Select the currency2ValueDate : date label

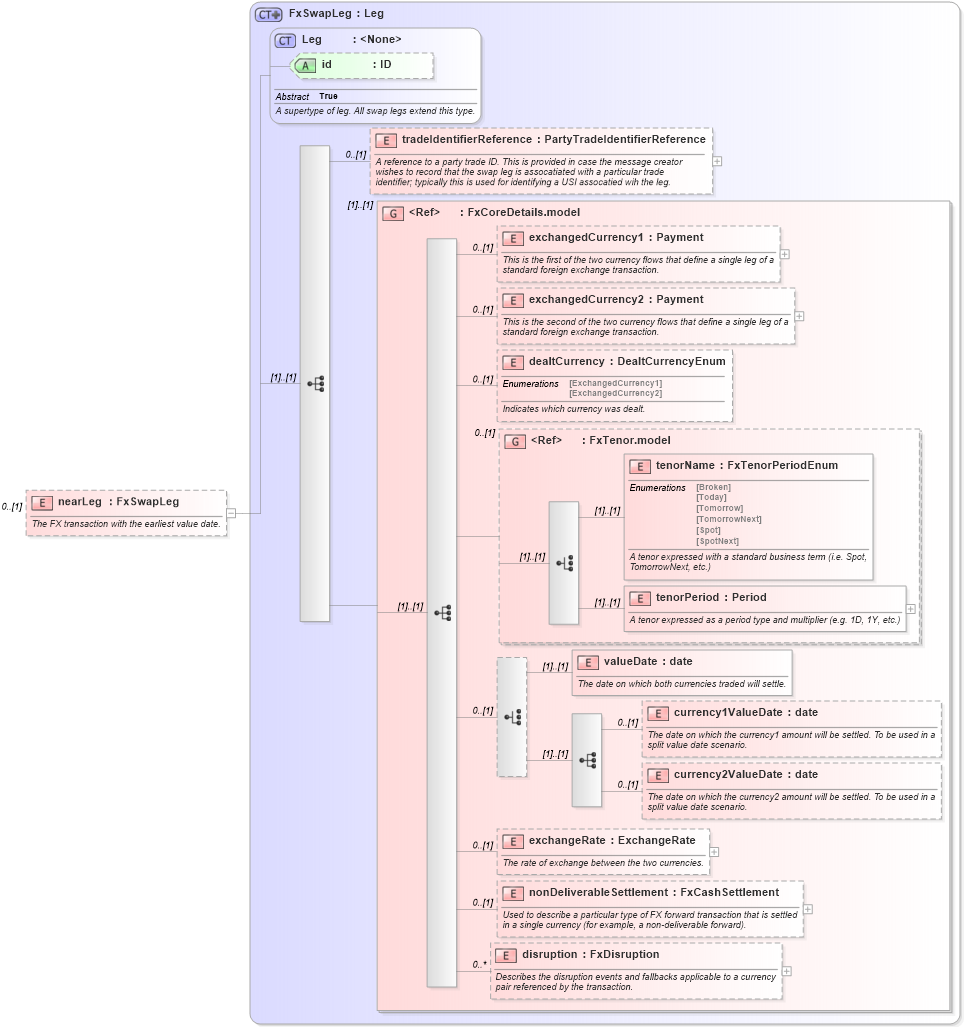click(746, 775)
